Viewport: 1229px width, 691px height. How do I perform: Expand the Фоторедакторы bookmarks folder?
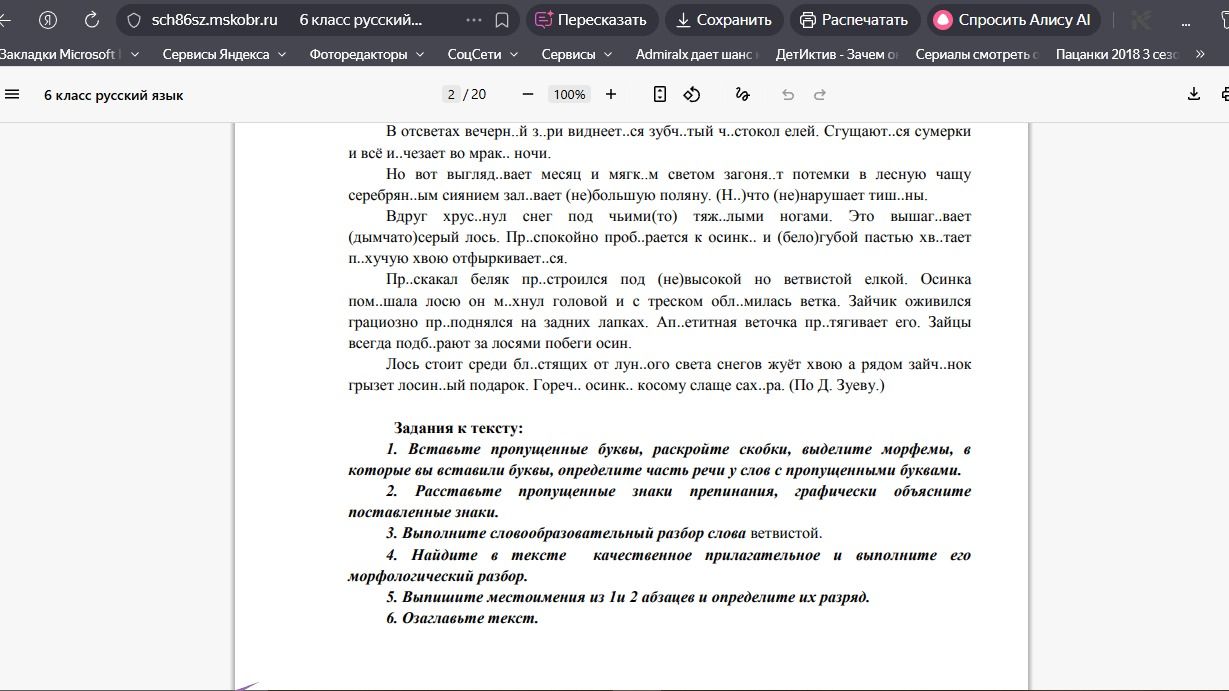click(367, 54)
